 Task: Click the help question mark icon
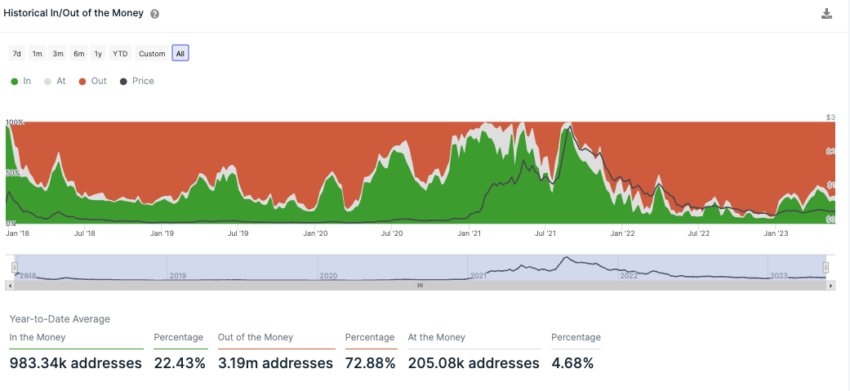[154, 15]
